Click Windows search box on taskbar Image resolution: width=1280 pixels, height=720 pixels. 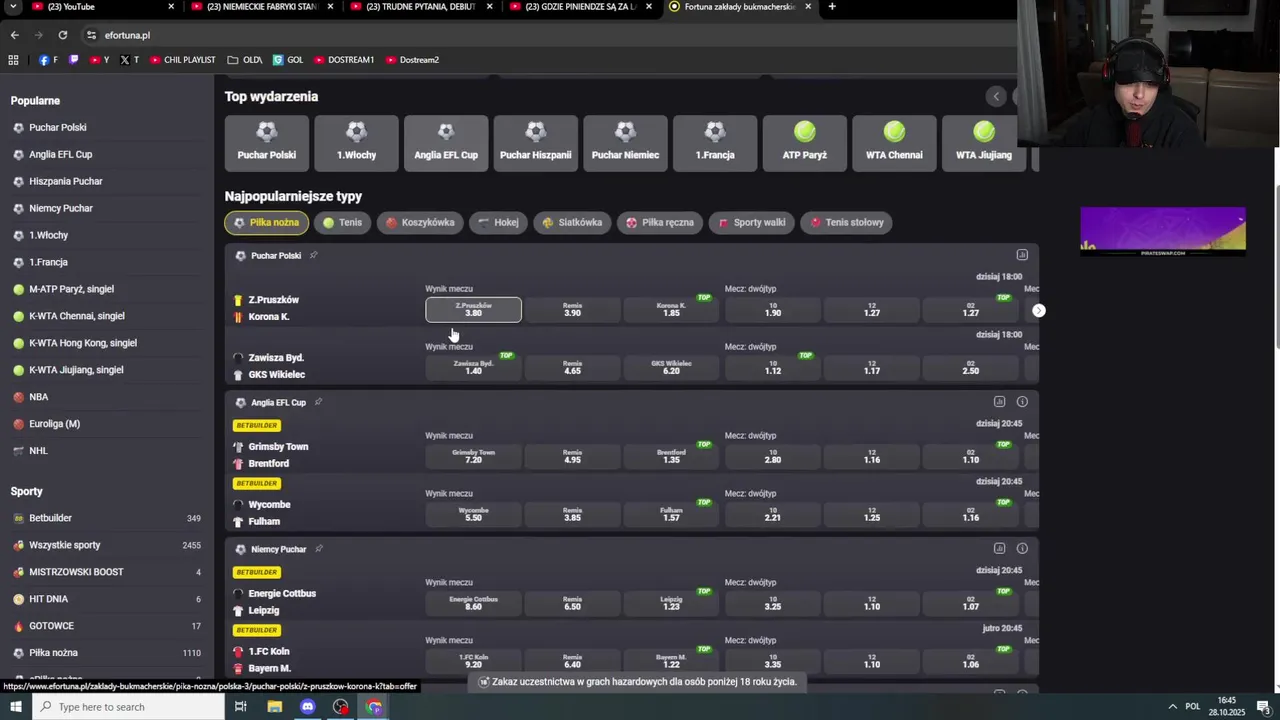pyautogui.click(x=128, y=707)
